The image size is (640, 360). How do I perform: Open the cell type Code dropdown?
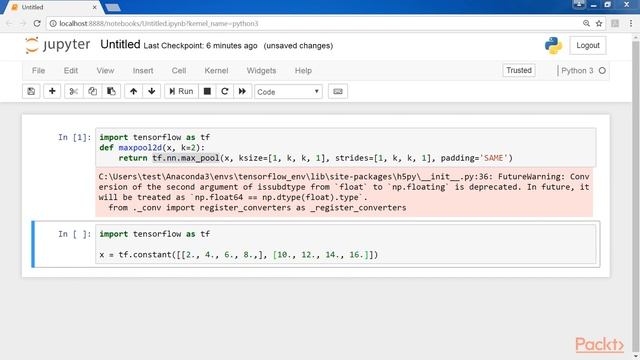(x=288, y=92)
